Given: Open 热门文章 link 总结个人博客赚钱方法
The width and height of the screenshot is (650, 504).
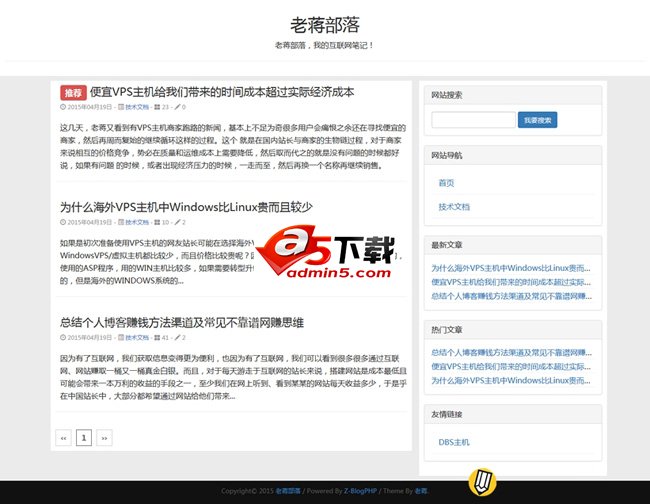Looking at the screenshot, I should [512, 353].
